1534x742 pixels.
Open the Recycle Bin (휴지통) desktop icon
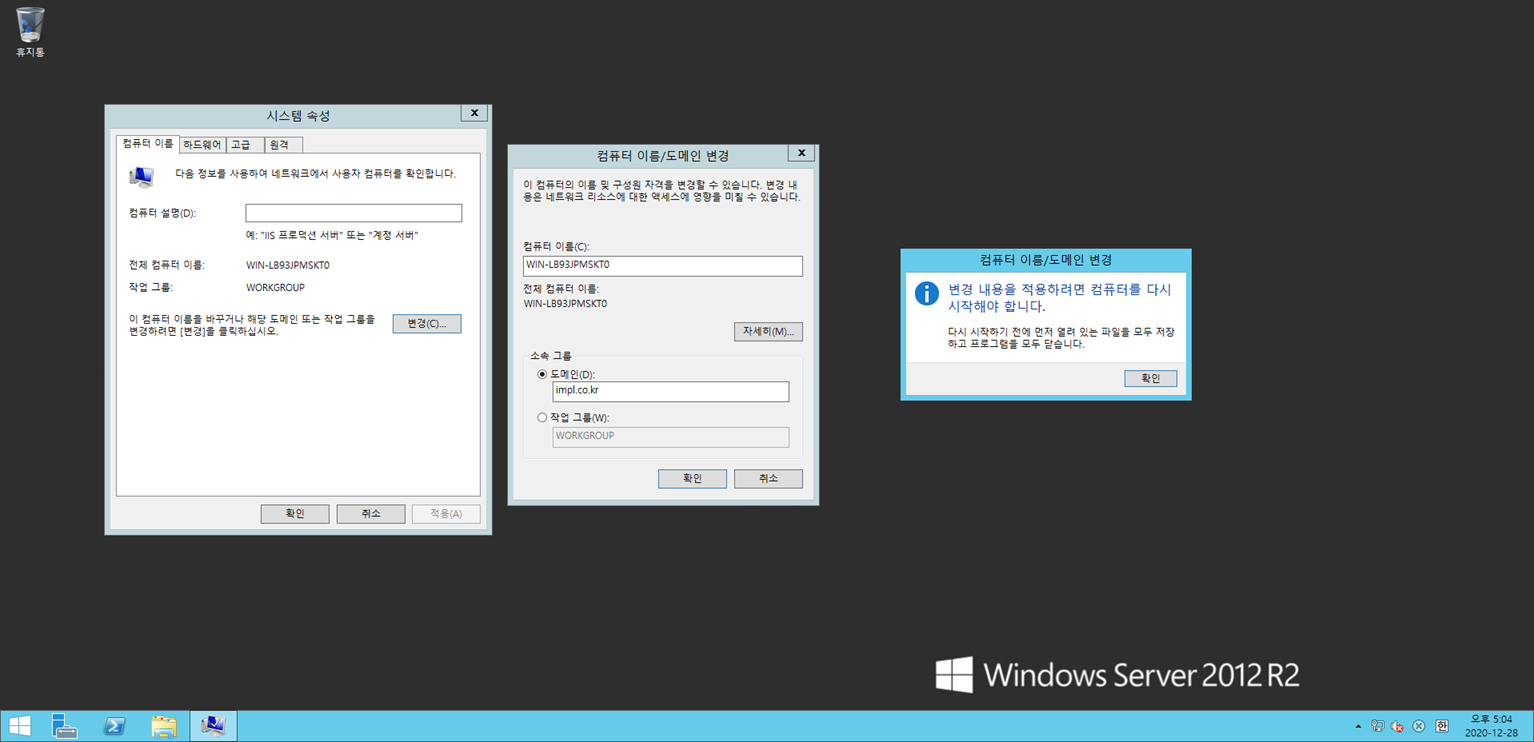30,32
